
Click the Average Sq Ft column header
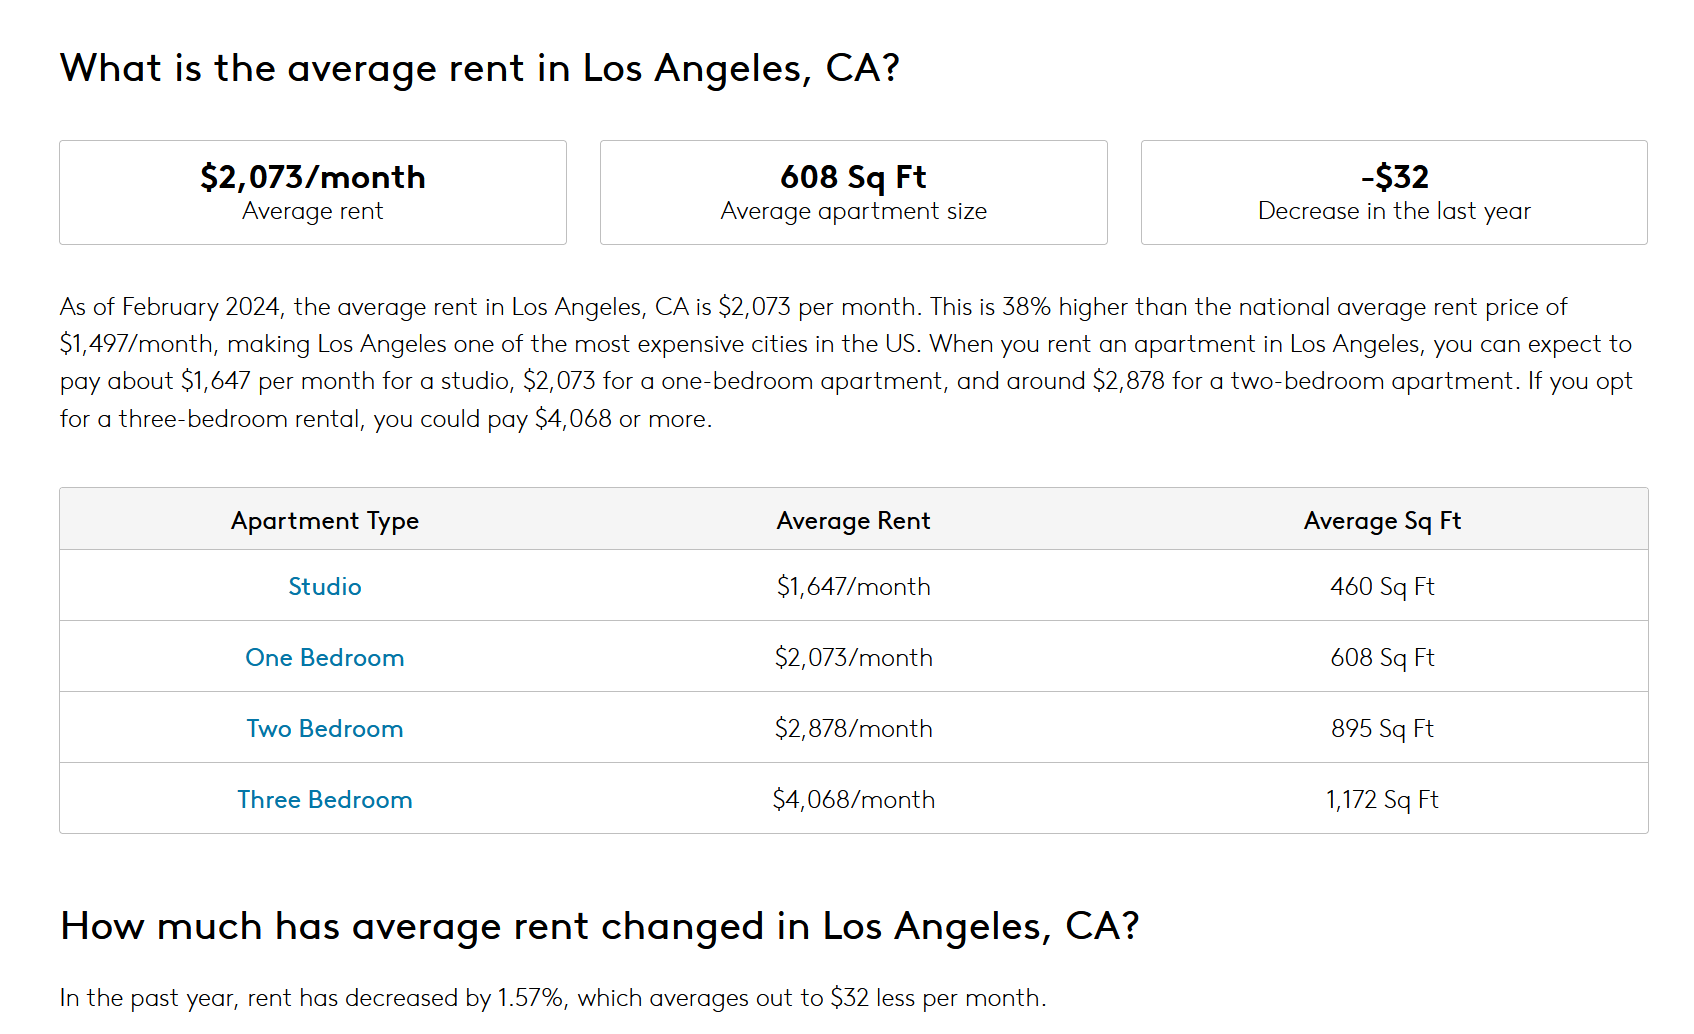click(x=1382, y=521)
